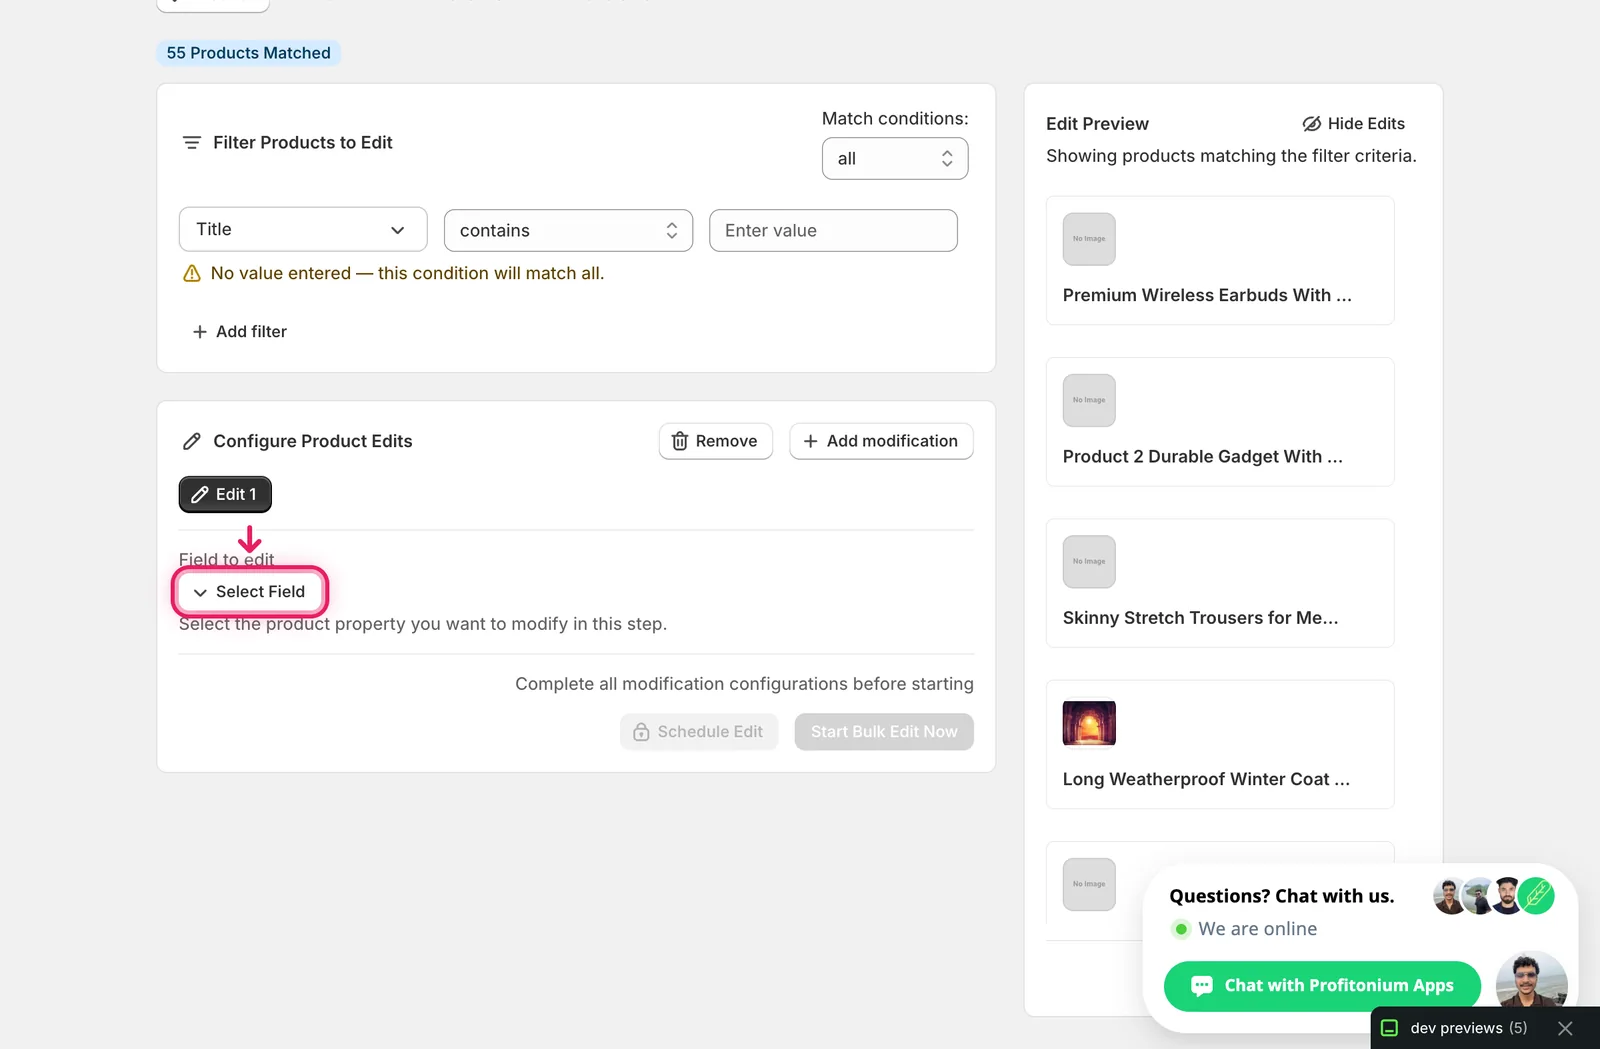Click the trash icon on Remove
The width and height of the screenshot is (1600, 1049).
(x=680, y=441)
